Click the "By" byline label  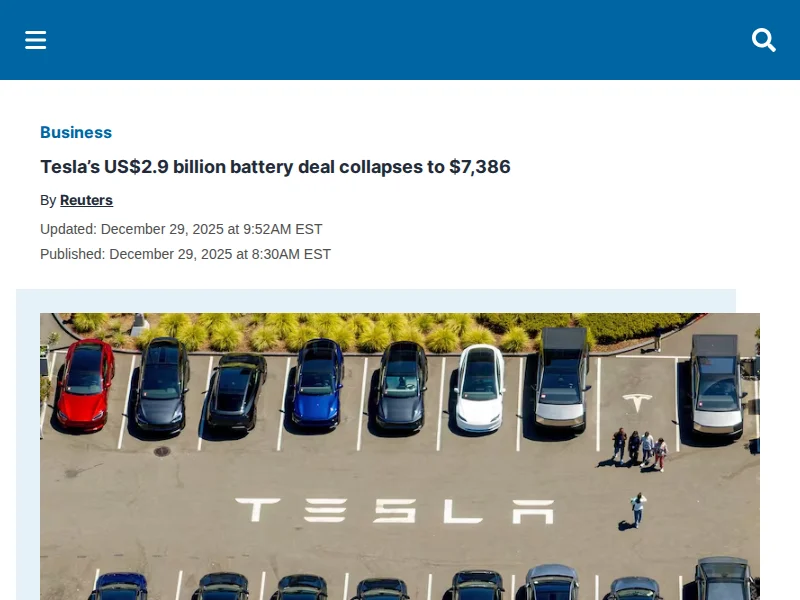pos(48,200)
